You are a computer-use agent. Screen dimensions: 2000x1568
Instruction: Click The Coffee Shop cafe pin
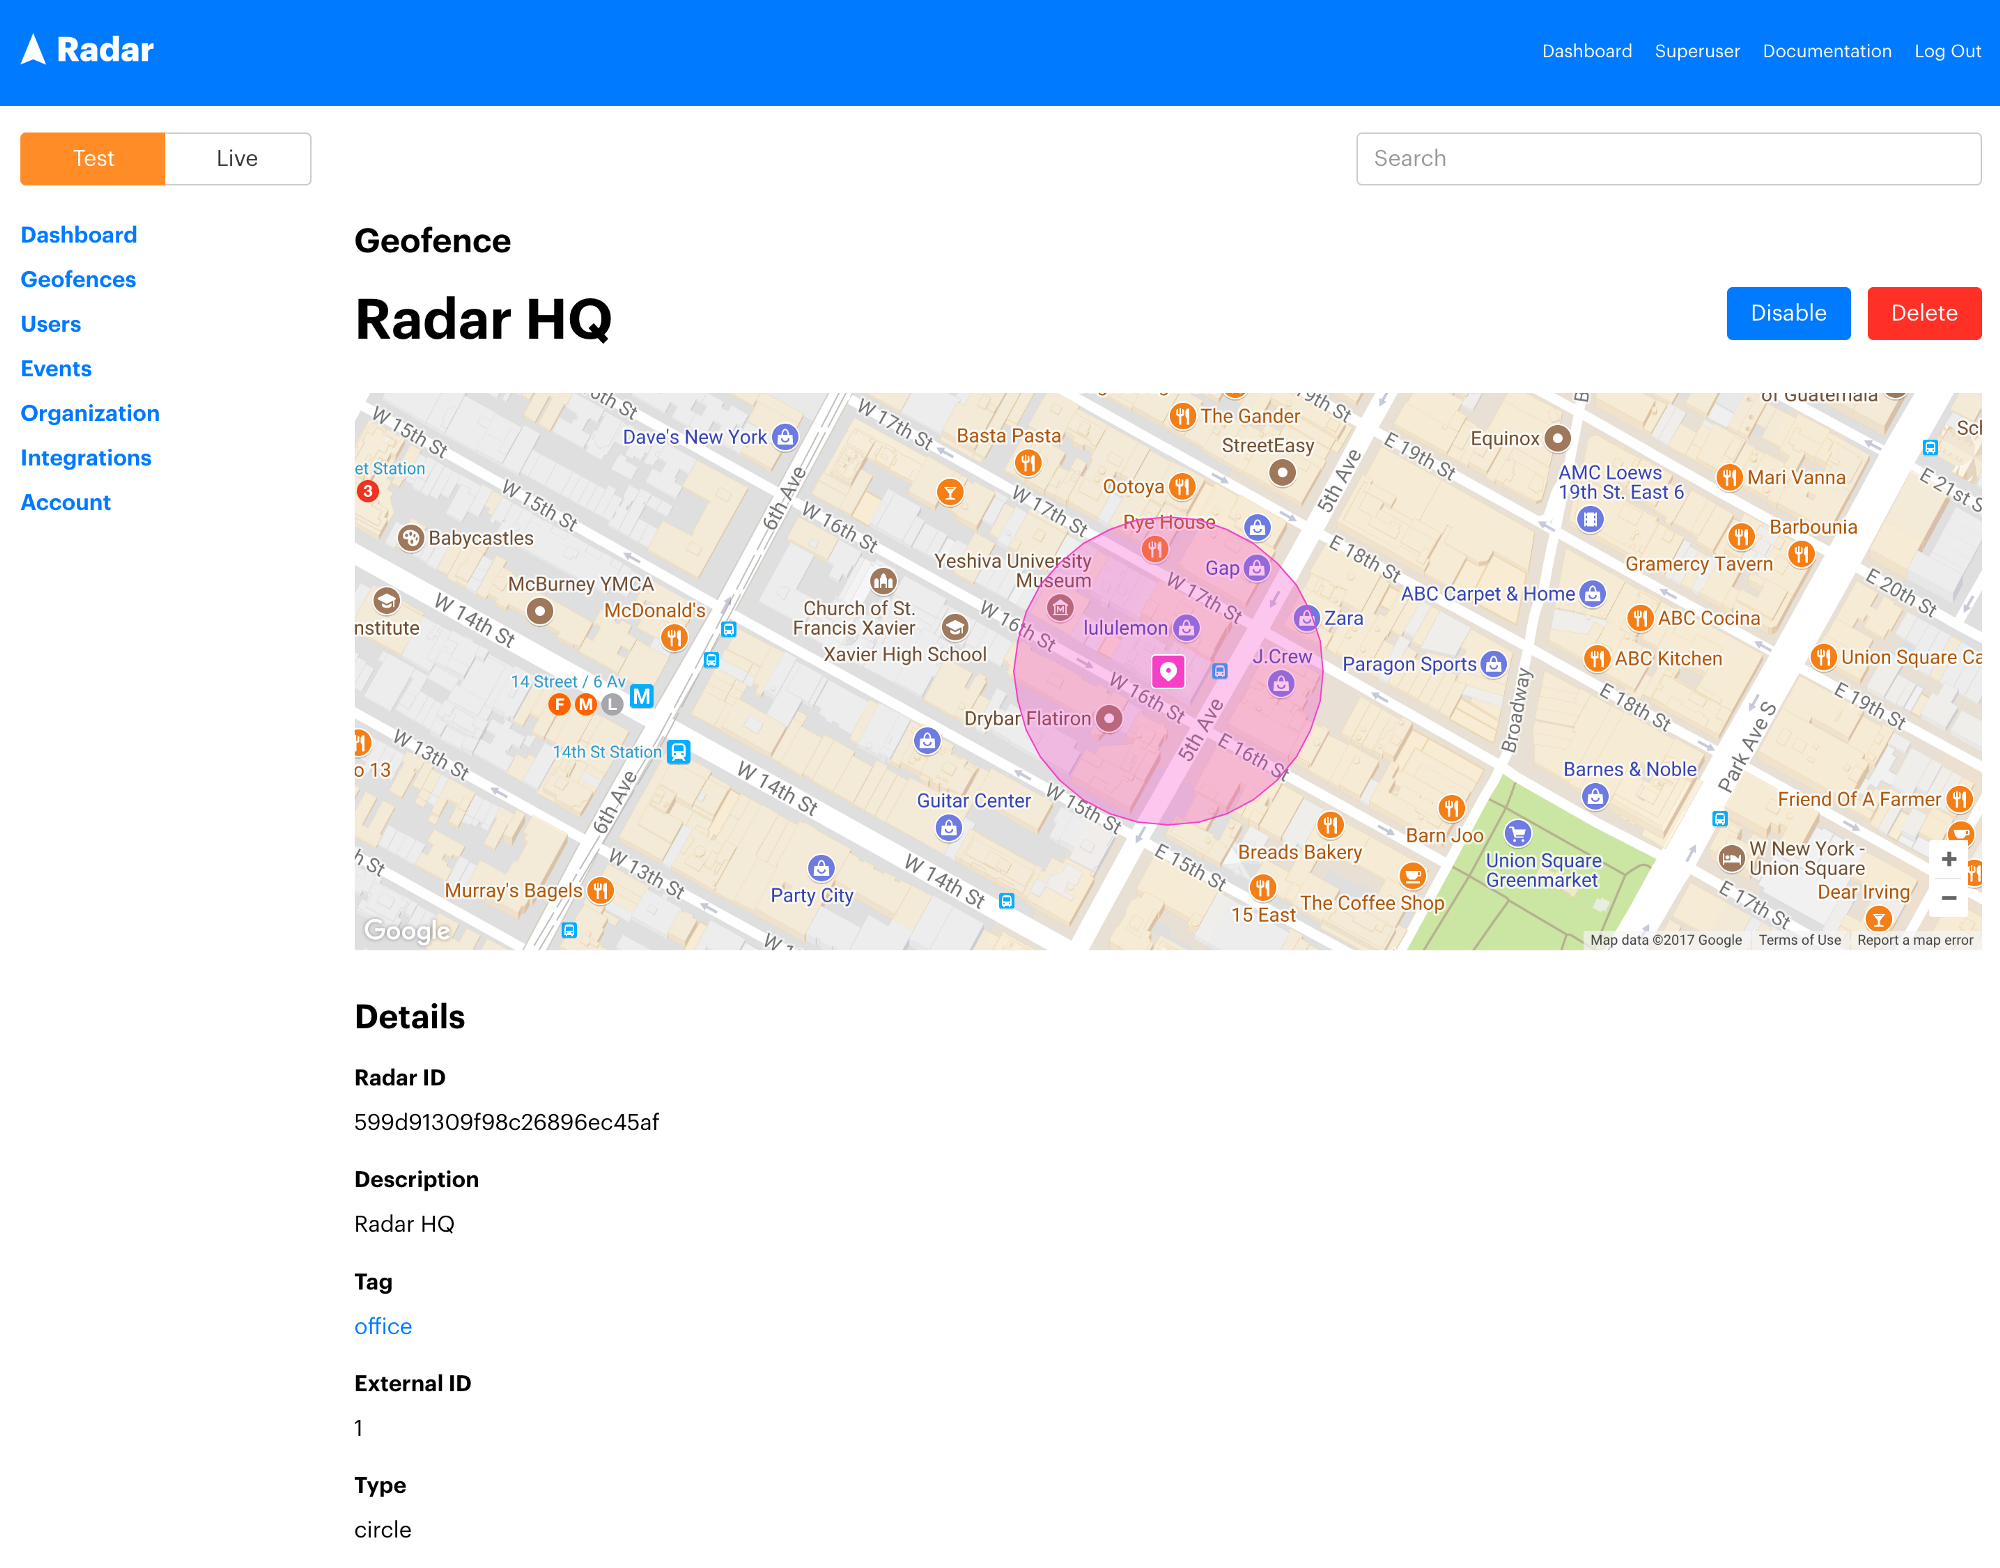1412,876
